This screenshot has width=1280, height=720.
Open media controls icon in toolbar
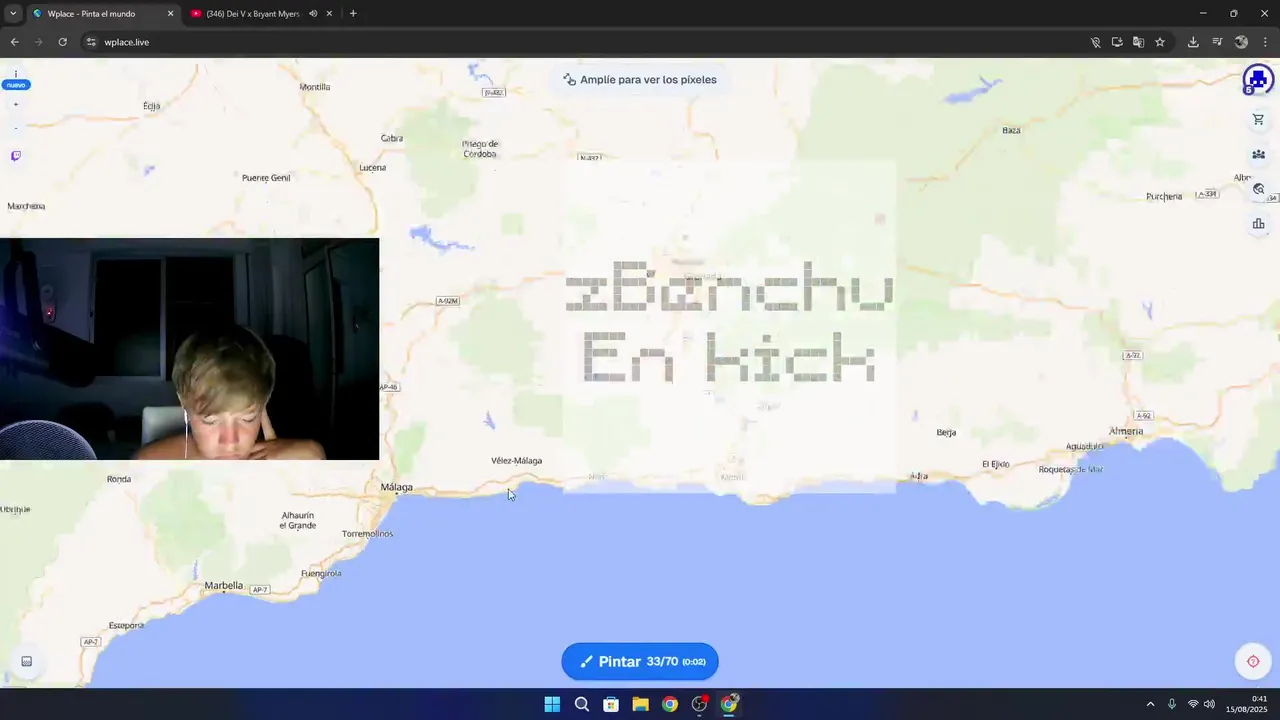point(1217,42)
